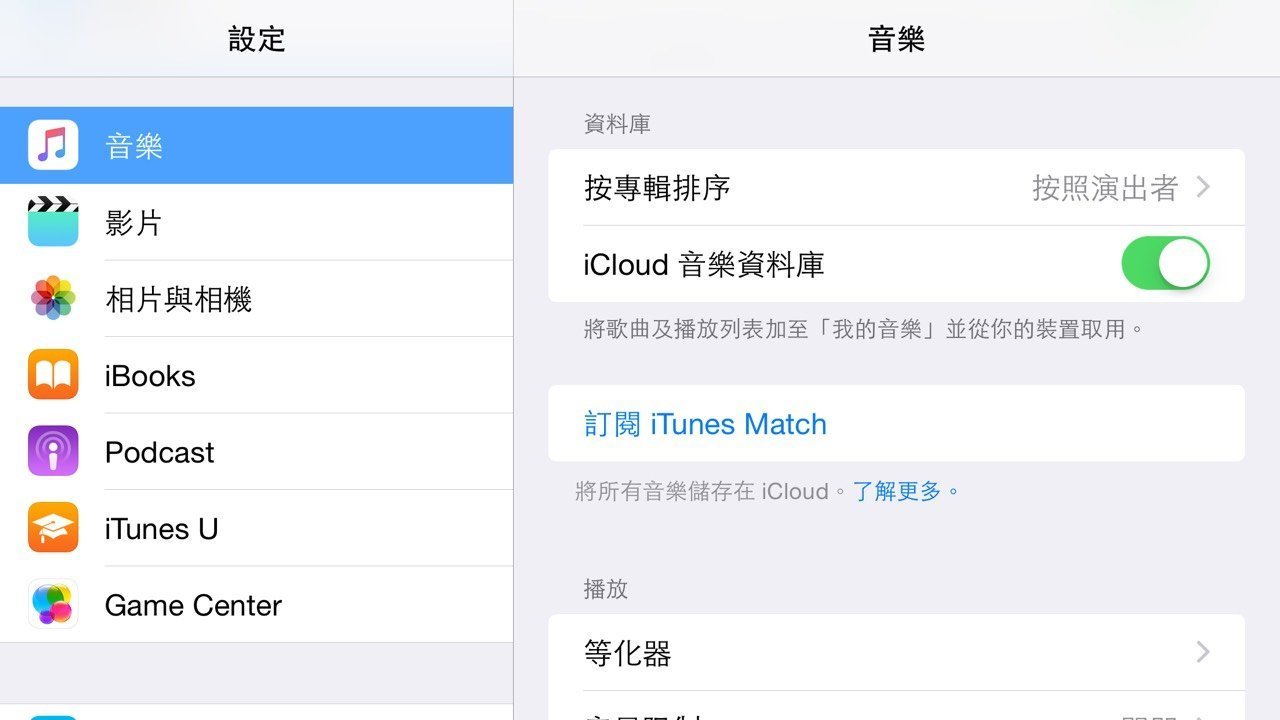The image size is (1280, 720).
Task: Select the 音樂 (Music) settings icon
Action: [x=52, y=145]
